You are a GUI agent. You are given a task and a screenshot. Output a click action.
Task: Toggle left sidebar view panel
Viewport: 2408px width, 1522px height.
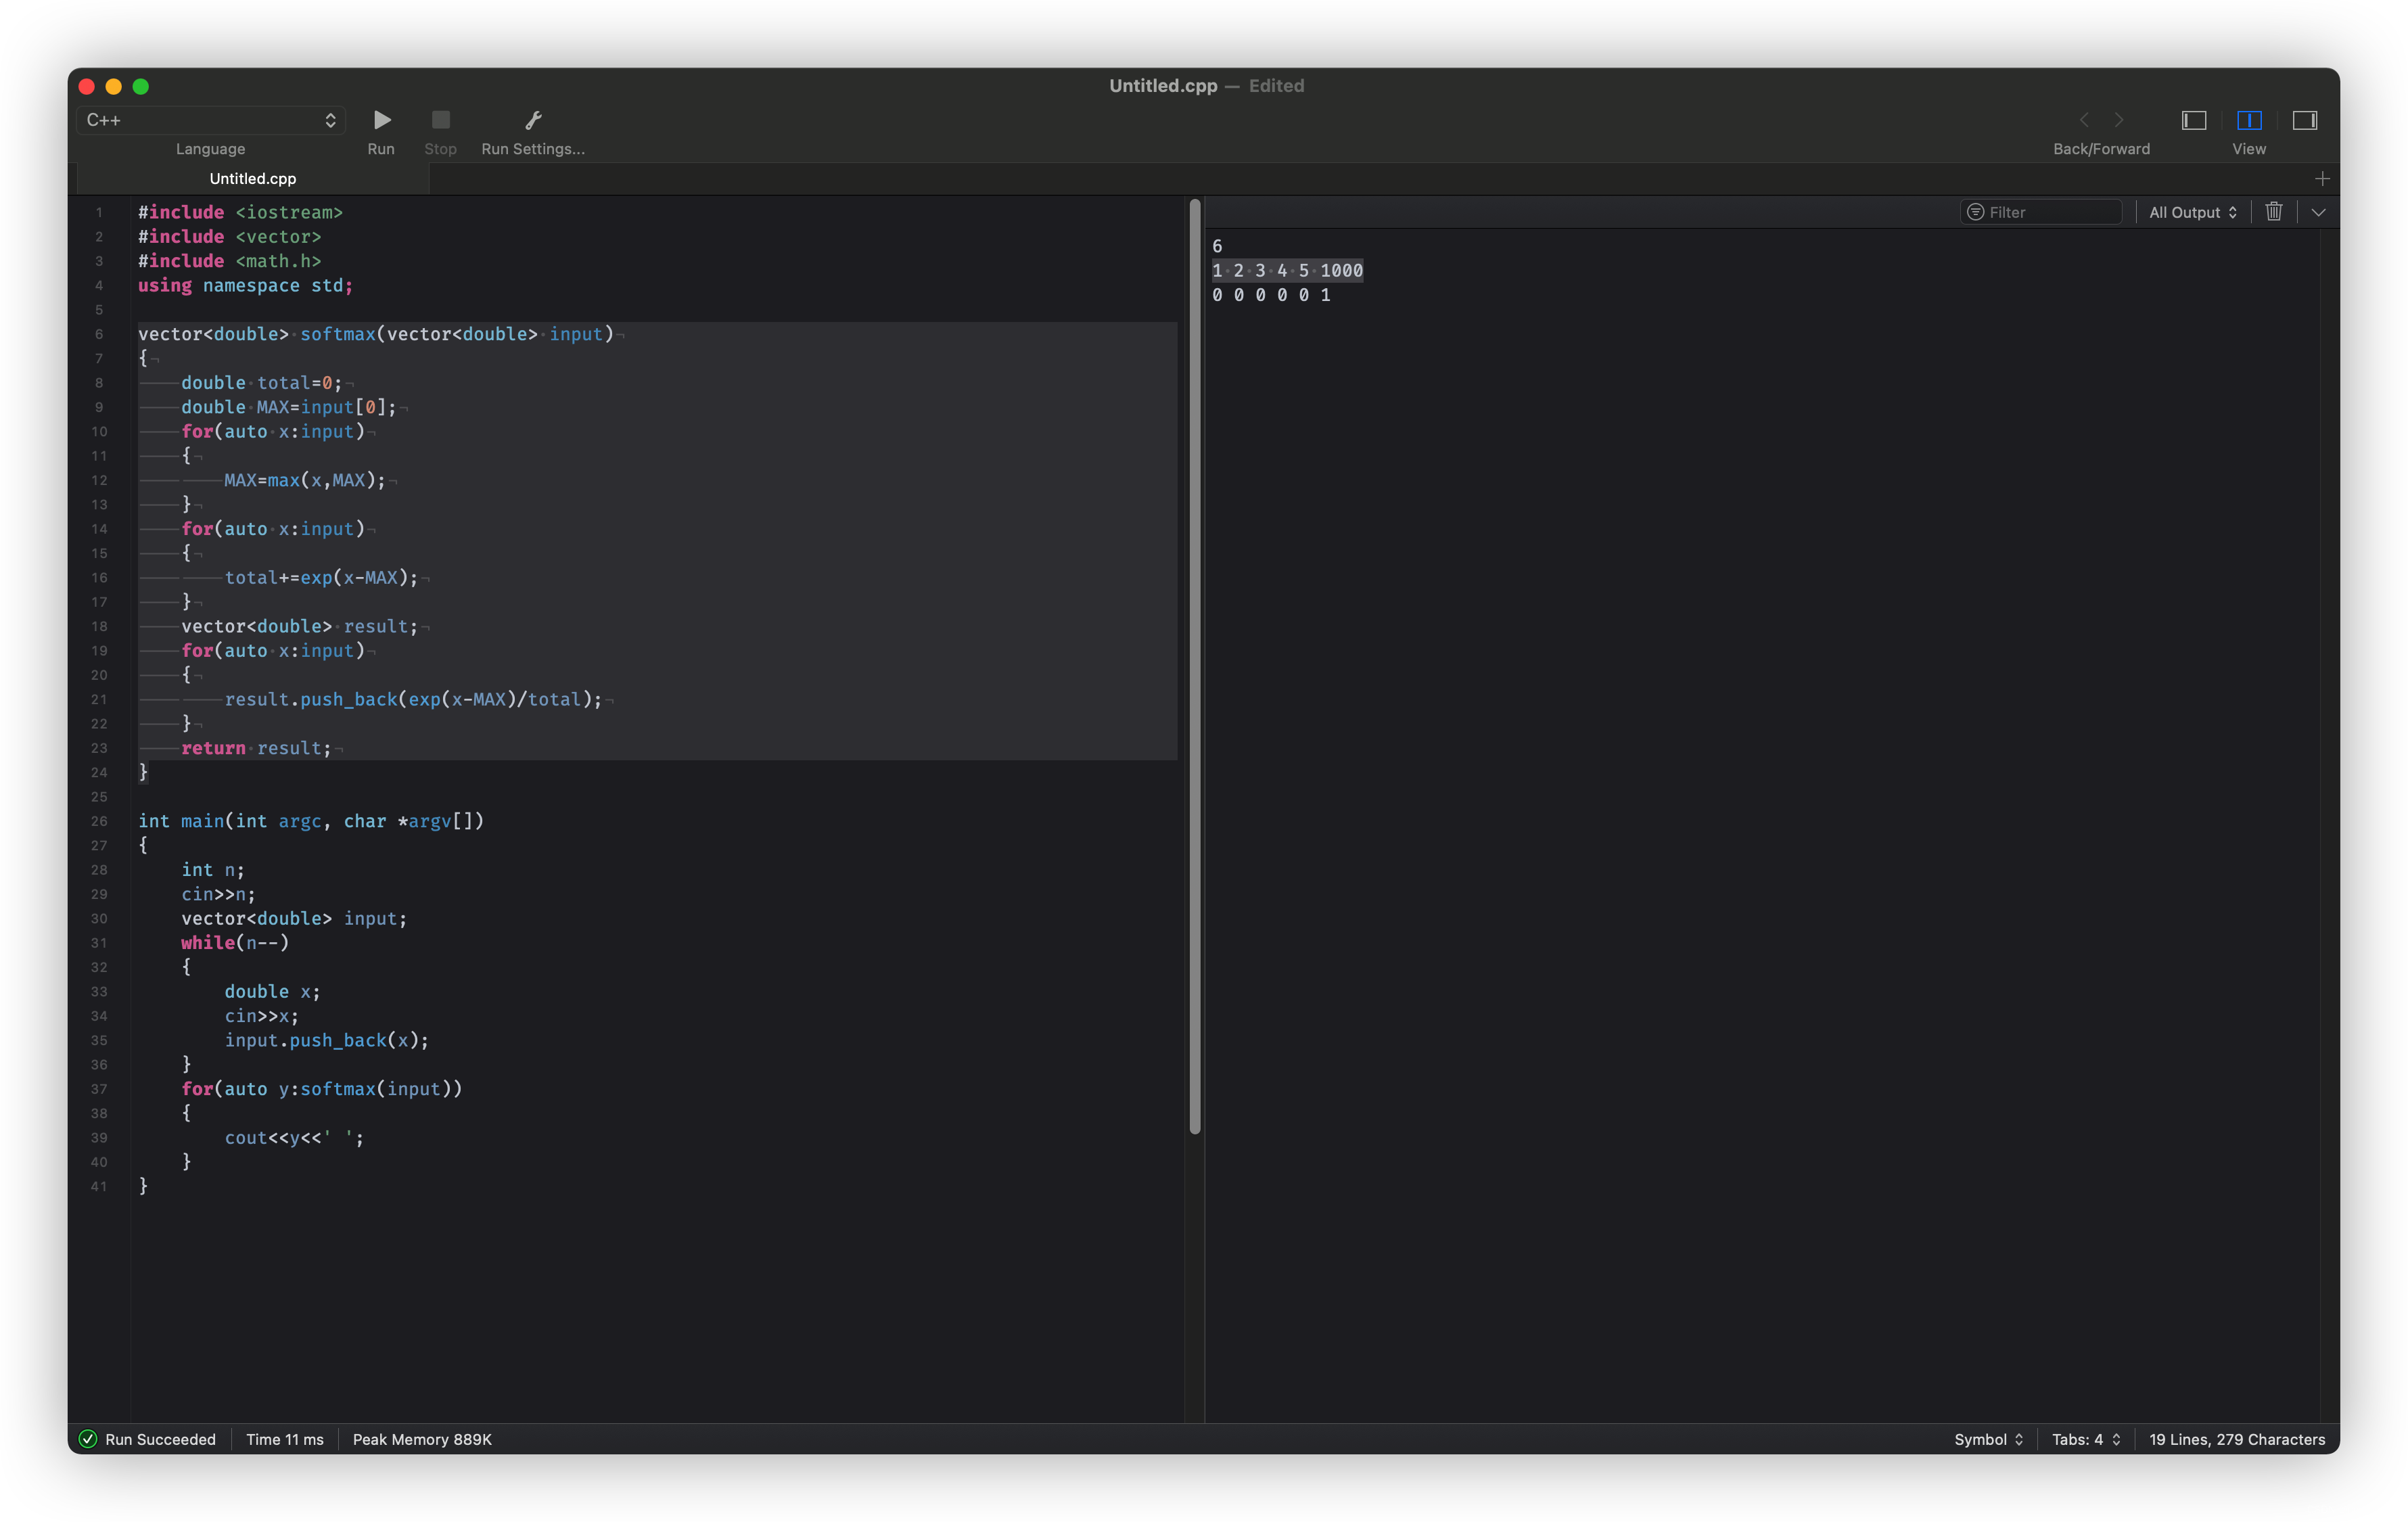(2193, 120)
